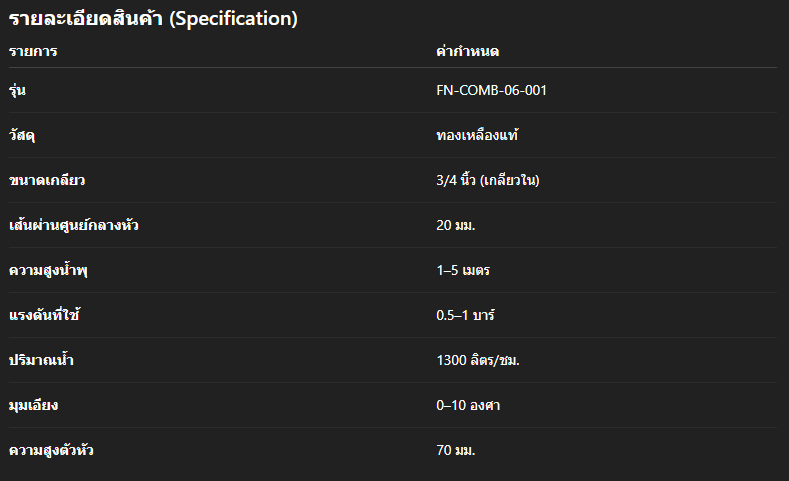The image size is (789, 481).
Task: Click the รายการ column header
Action: pos(33,51)
